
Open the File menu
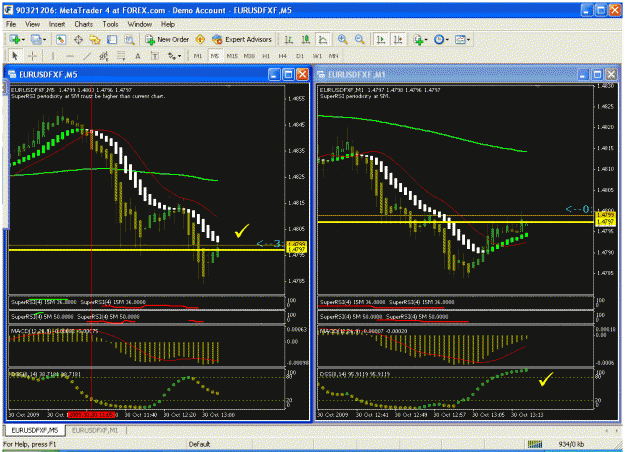click(11, 24)
